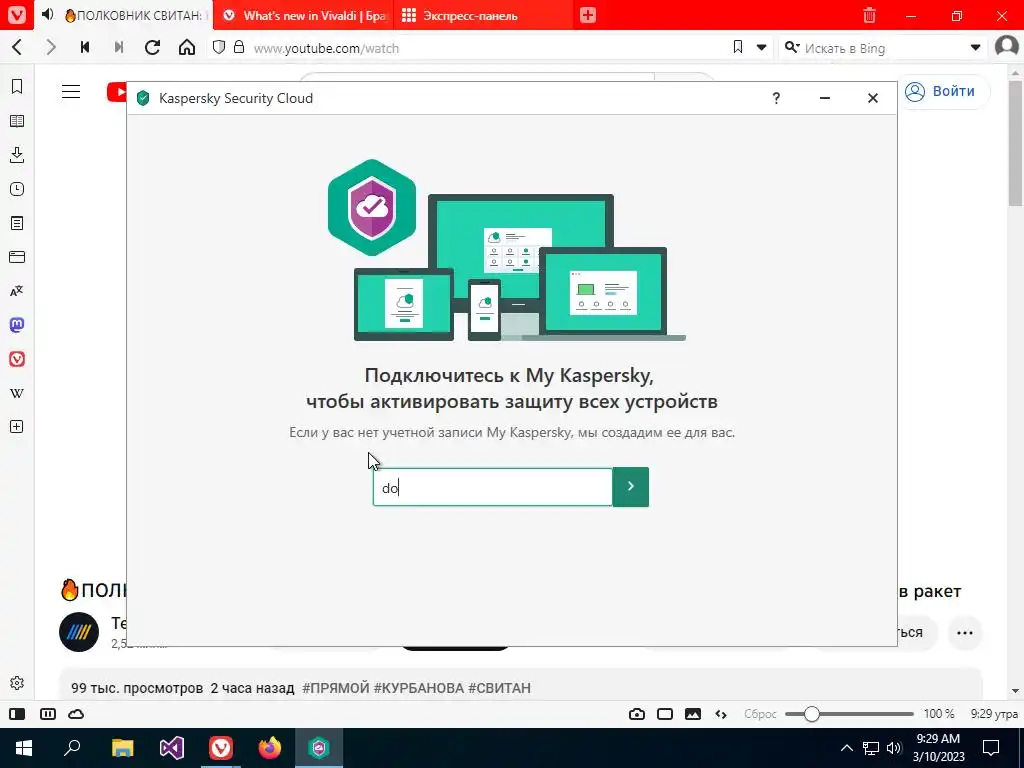Toggle tab tiling in status bar
Viewport: 1024px width, 768px height.
[48, 714]
